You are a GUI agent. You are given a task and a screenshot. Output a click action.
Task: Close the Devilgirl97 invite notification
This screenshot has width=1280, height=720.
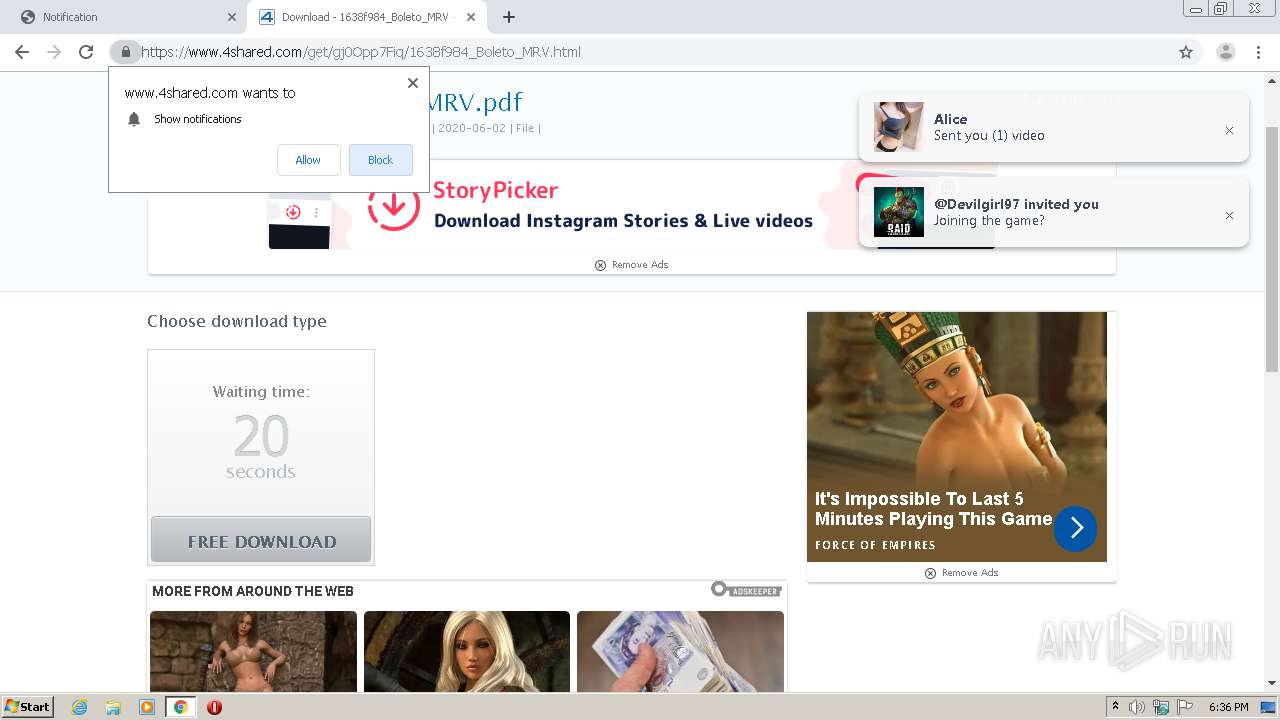[x=1229, y=215]
